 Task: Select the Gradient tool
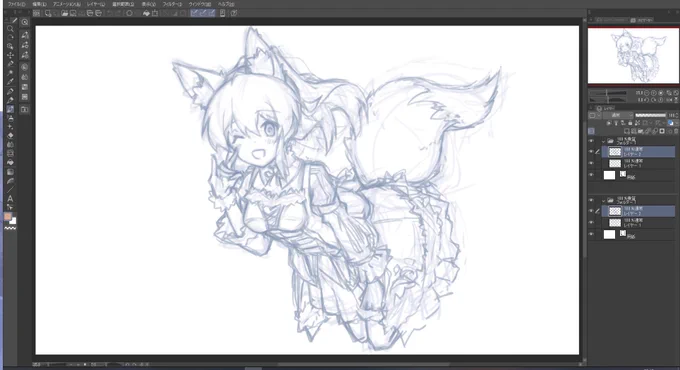click(10, 171)
